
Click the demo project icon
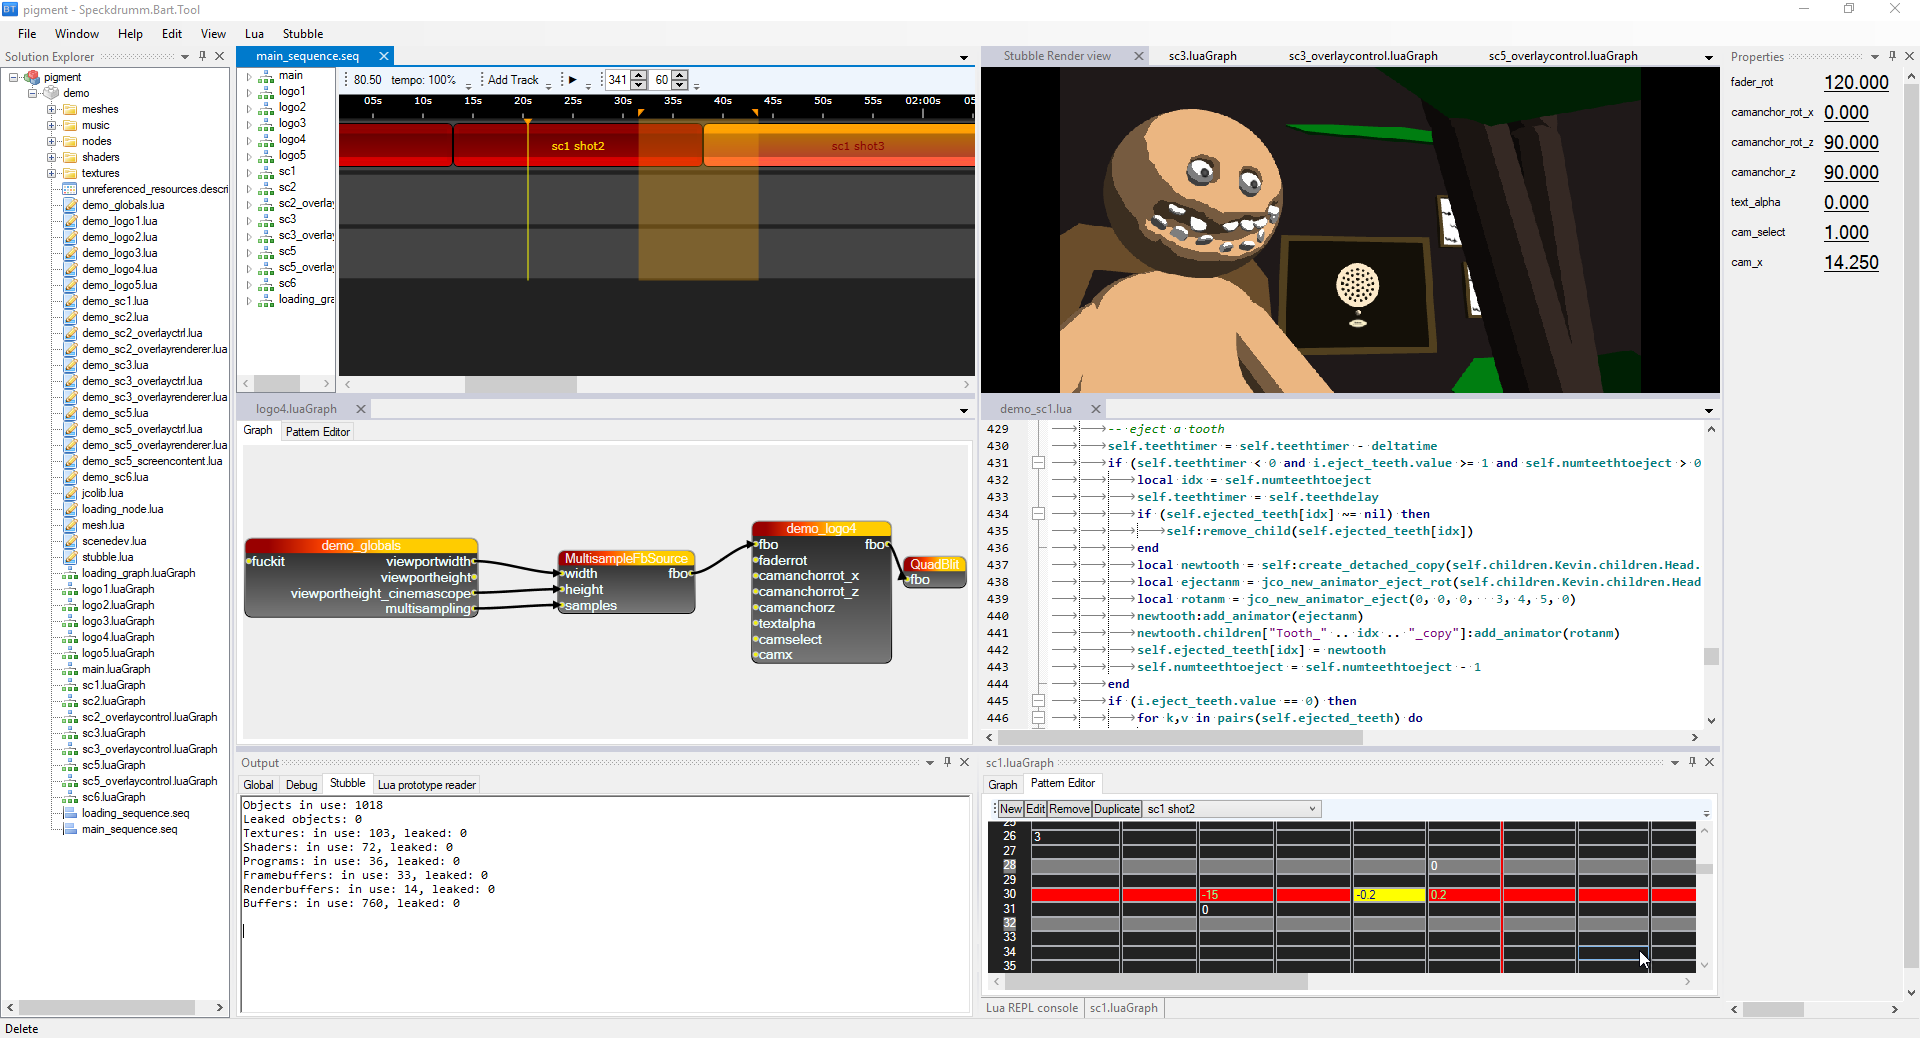(51, 93)
